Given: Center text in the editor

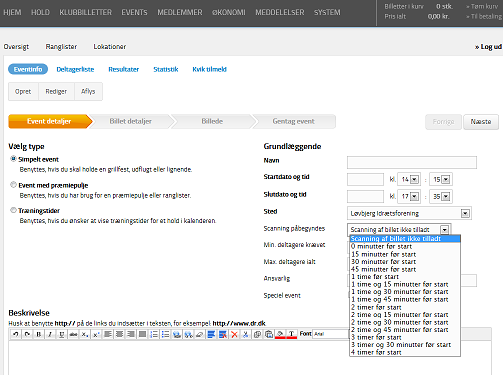Looking at the screenshot, I should click(x=119, y=334).
